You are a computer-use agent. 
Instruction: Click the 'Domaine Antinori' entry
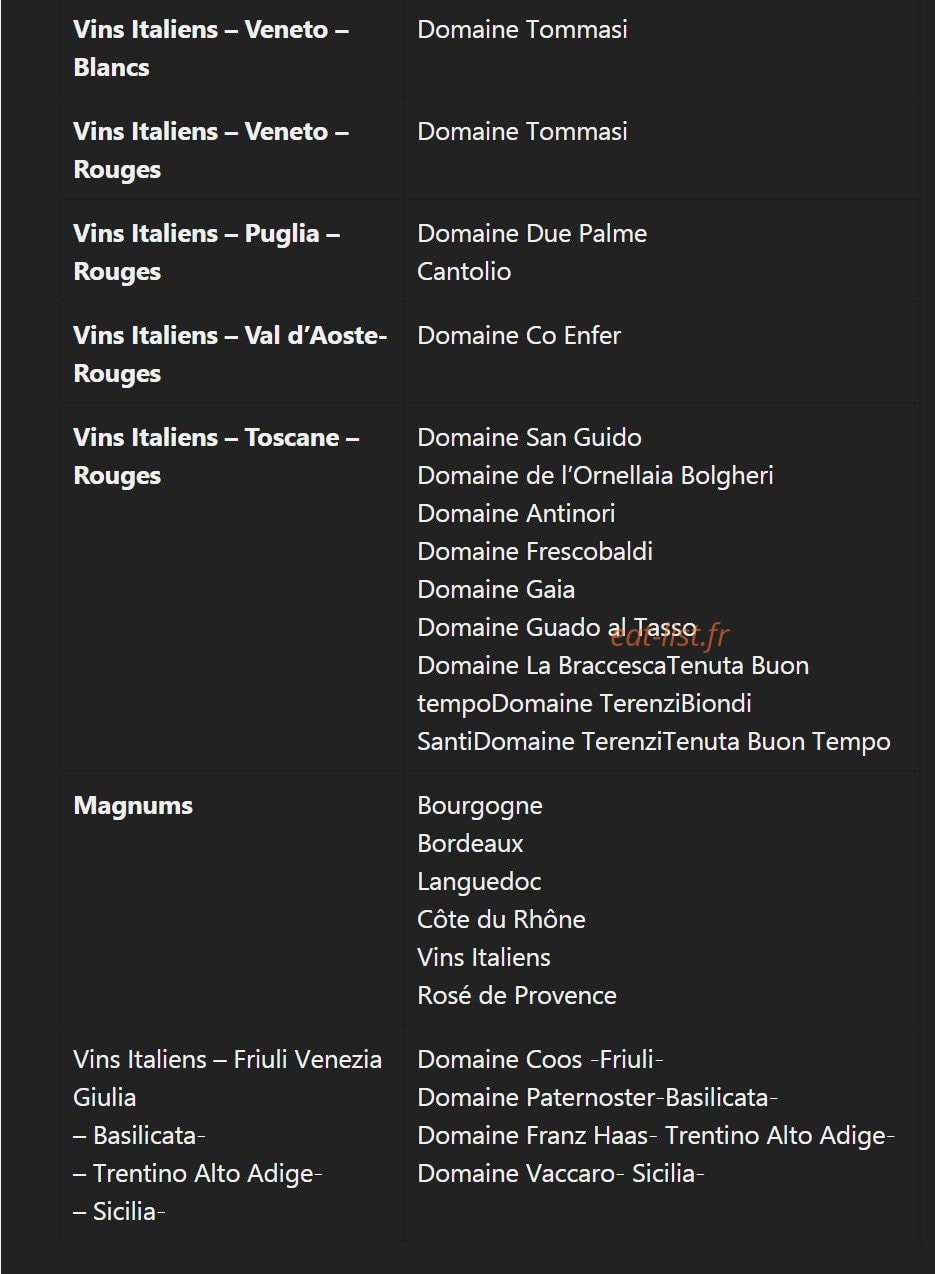click(x=516, y=514)
